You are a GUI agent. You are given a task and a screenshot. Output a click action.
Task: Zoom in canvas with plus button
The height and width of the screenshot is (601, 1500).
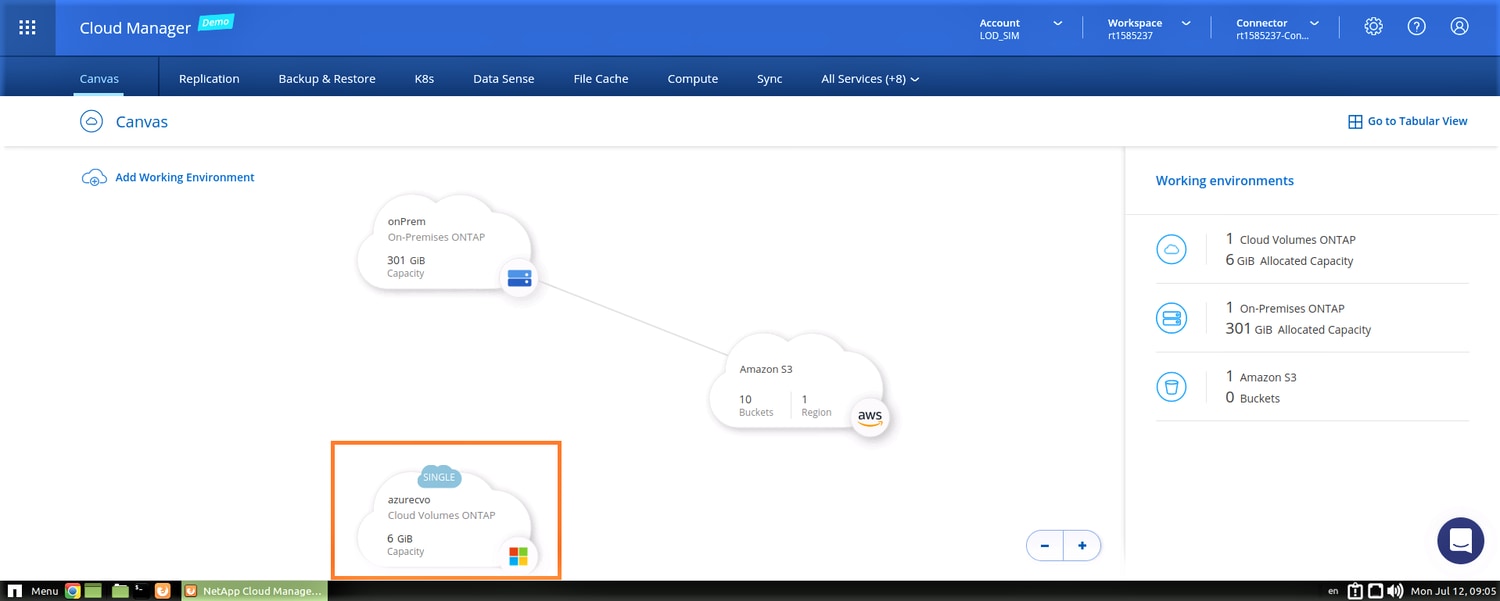pyautogui.click(x=1082, y=546)
